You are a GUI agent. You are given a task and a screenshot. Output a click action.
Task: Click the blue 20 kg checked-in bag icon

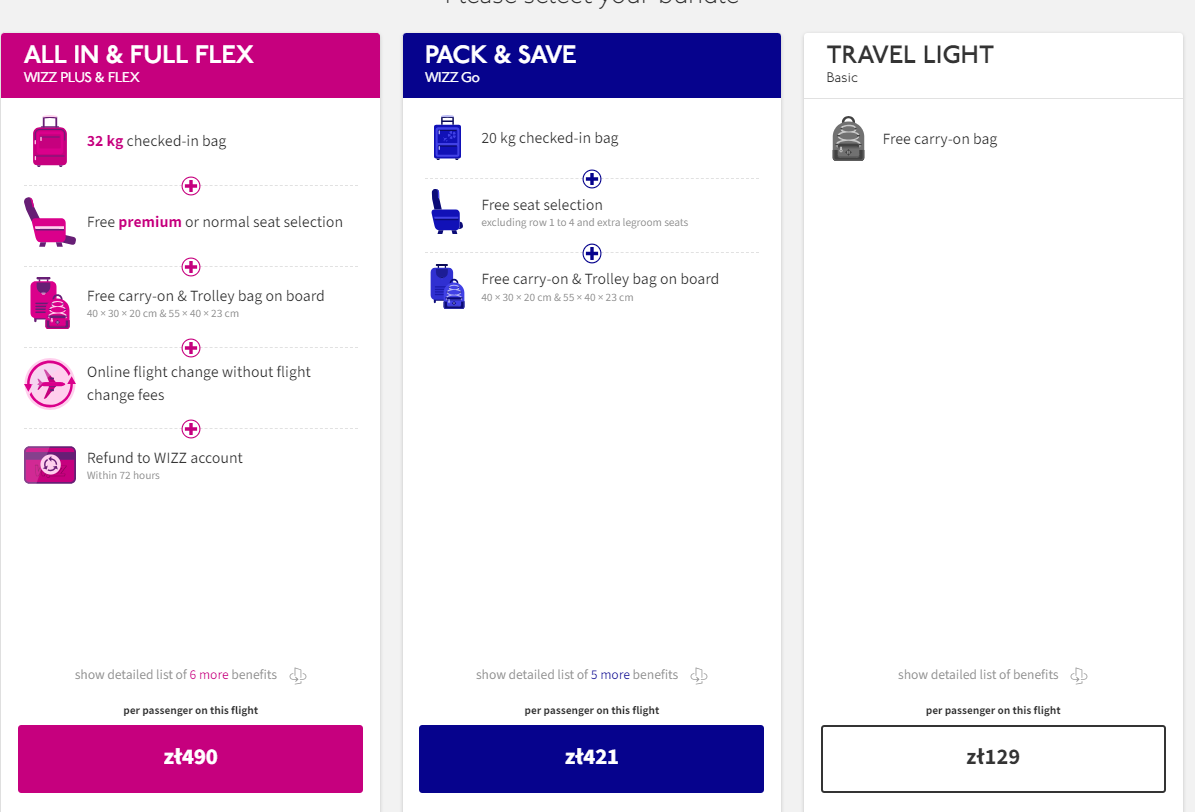pyautogui.click(x=447, y=138)
